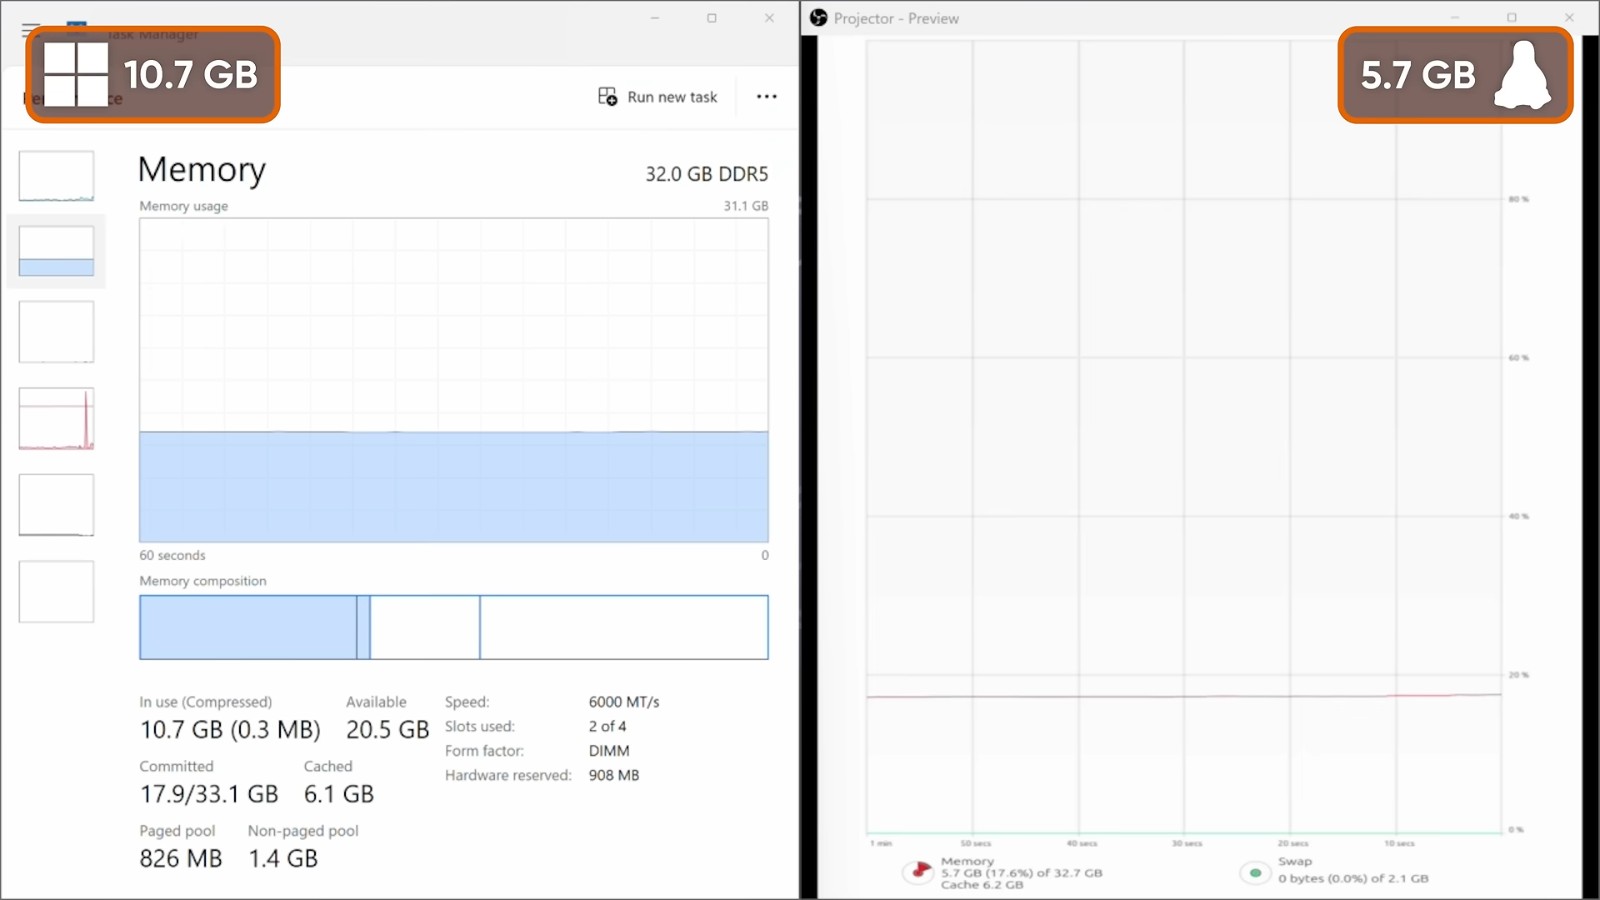Screen dimensions: 1600x900
Task: Click the Cache 6.2 GB text
Action: coord(982,885)
